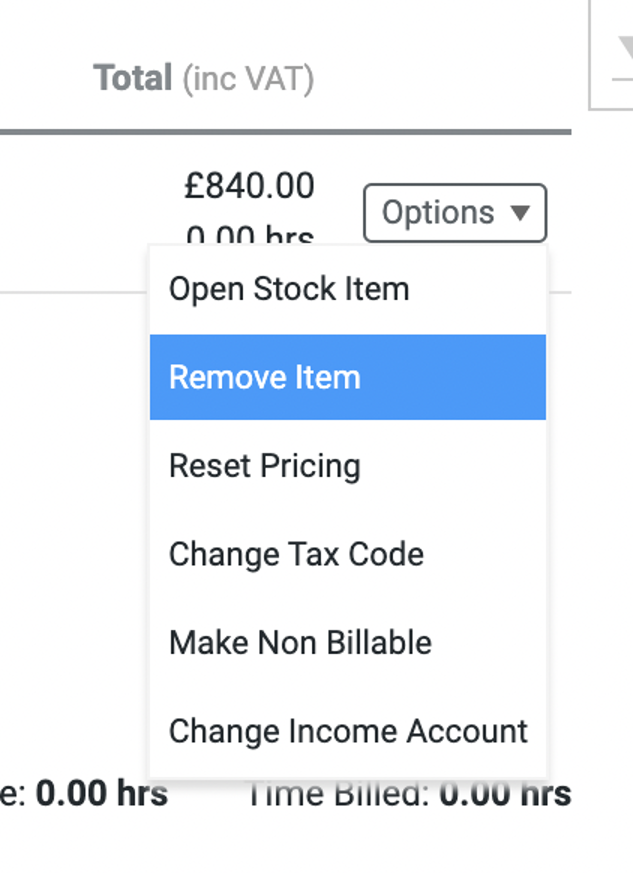The height and width of the screenshot is (874, 634).
Task: Pick Change Tax Code option
Action: 296,554
